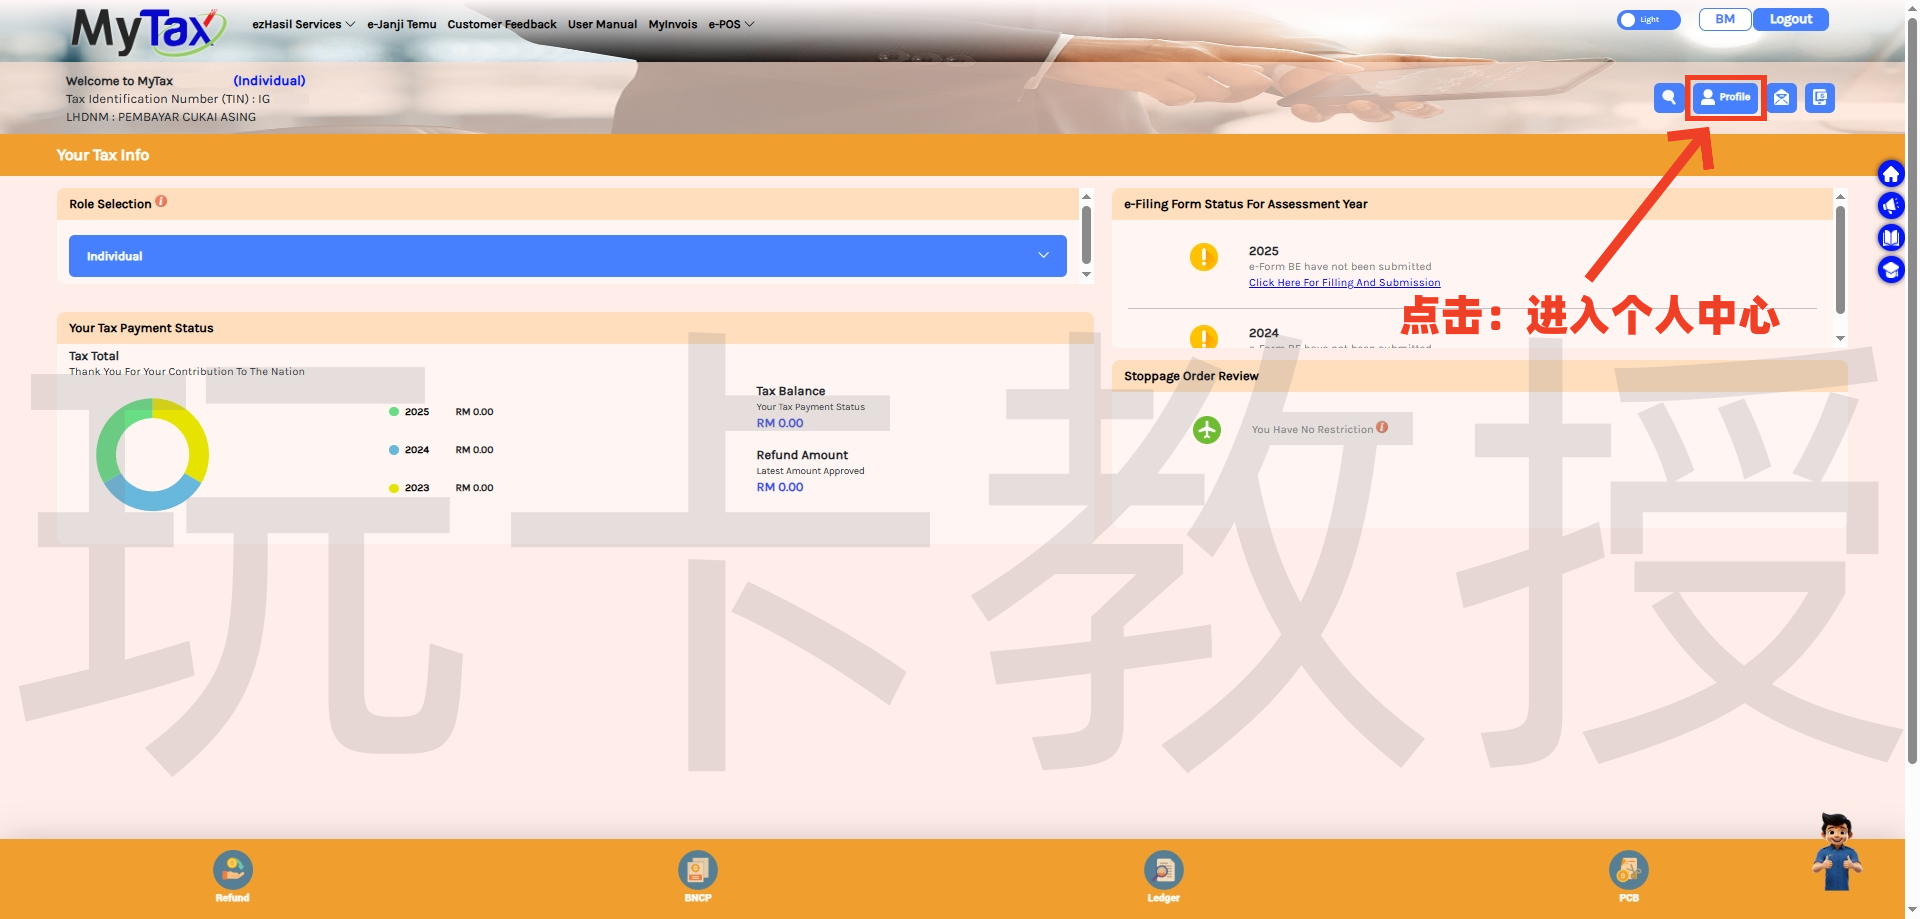Image resolution: width=1920 pixels, height=919 pixels.
Task: Click the 2024 yellow warning icon
Action: tap(1204, 337)
